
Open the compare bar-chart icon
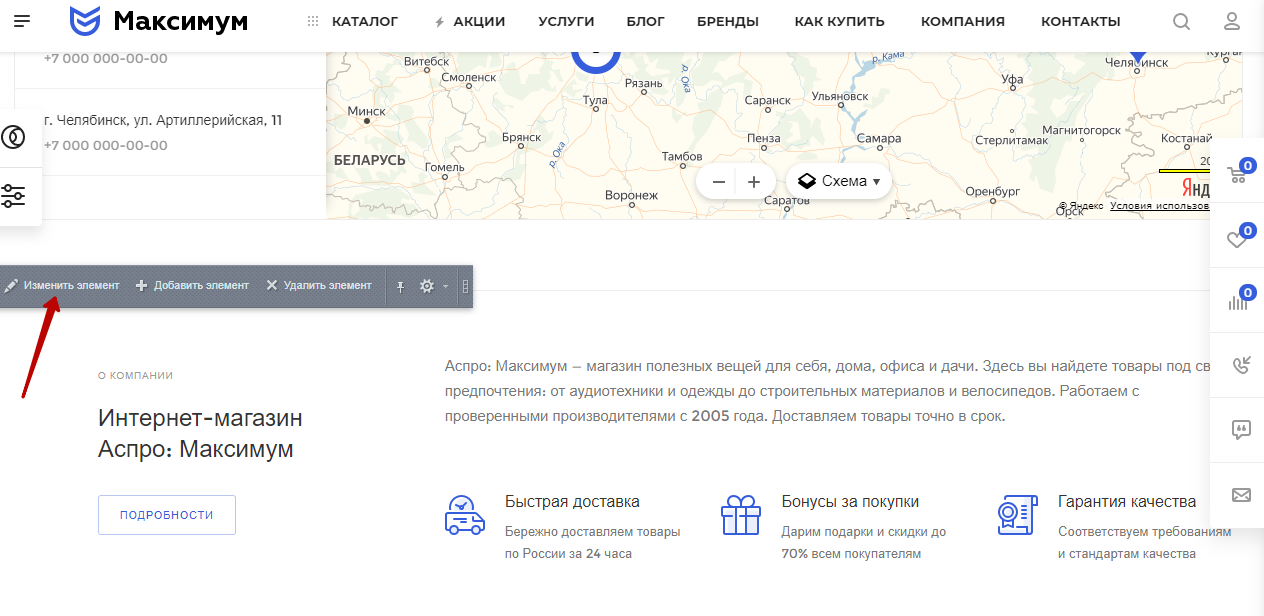(1237, 301)
